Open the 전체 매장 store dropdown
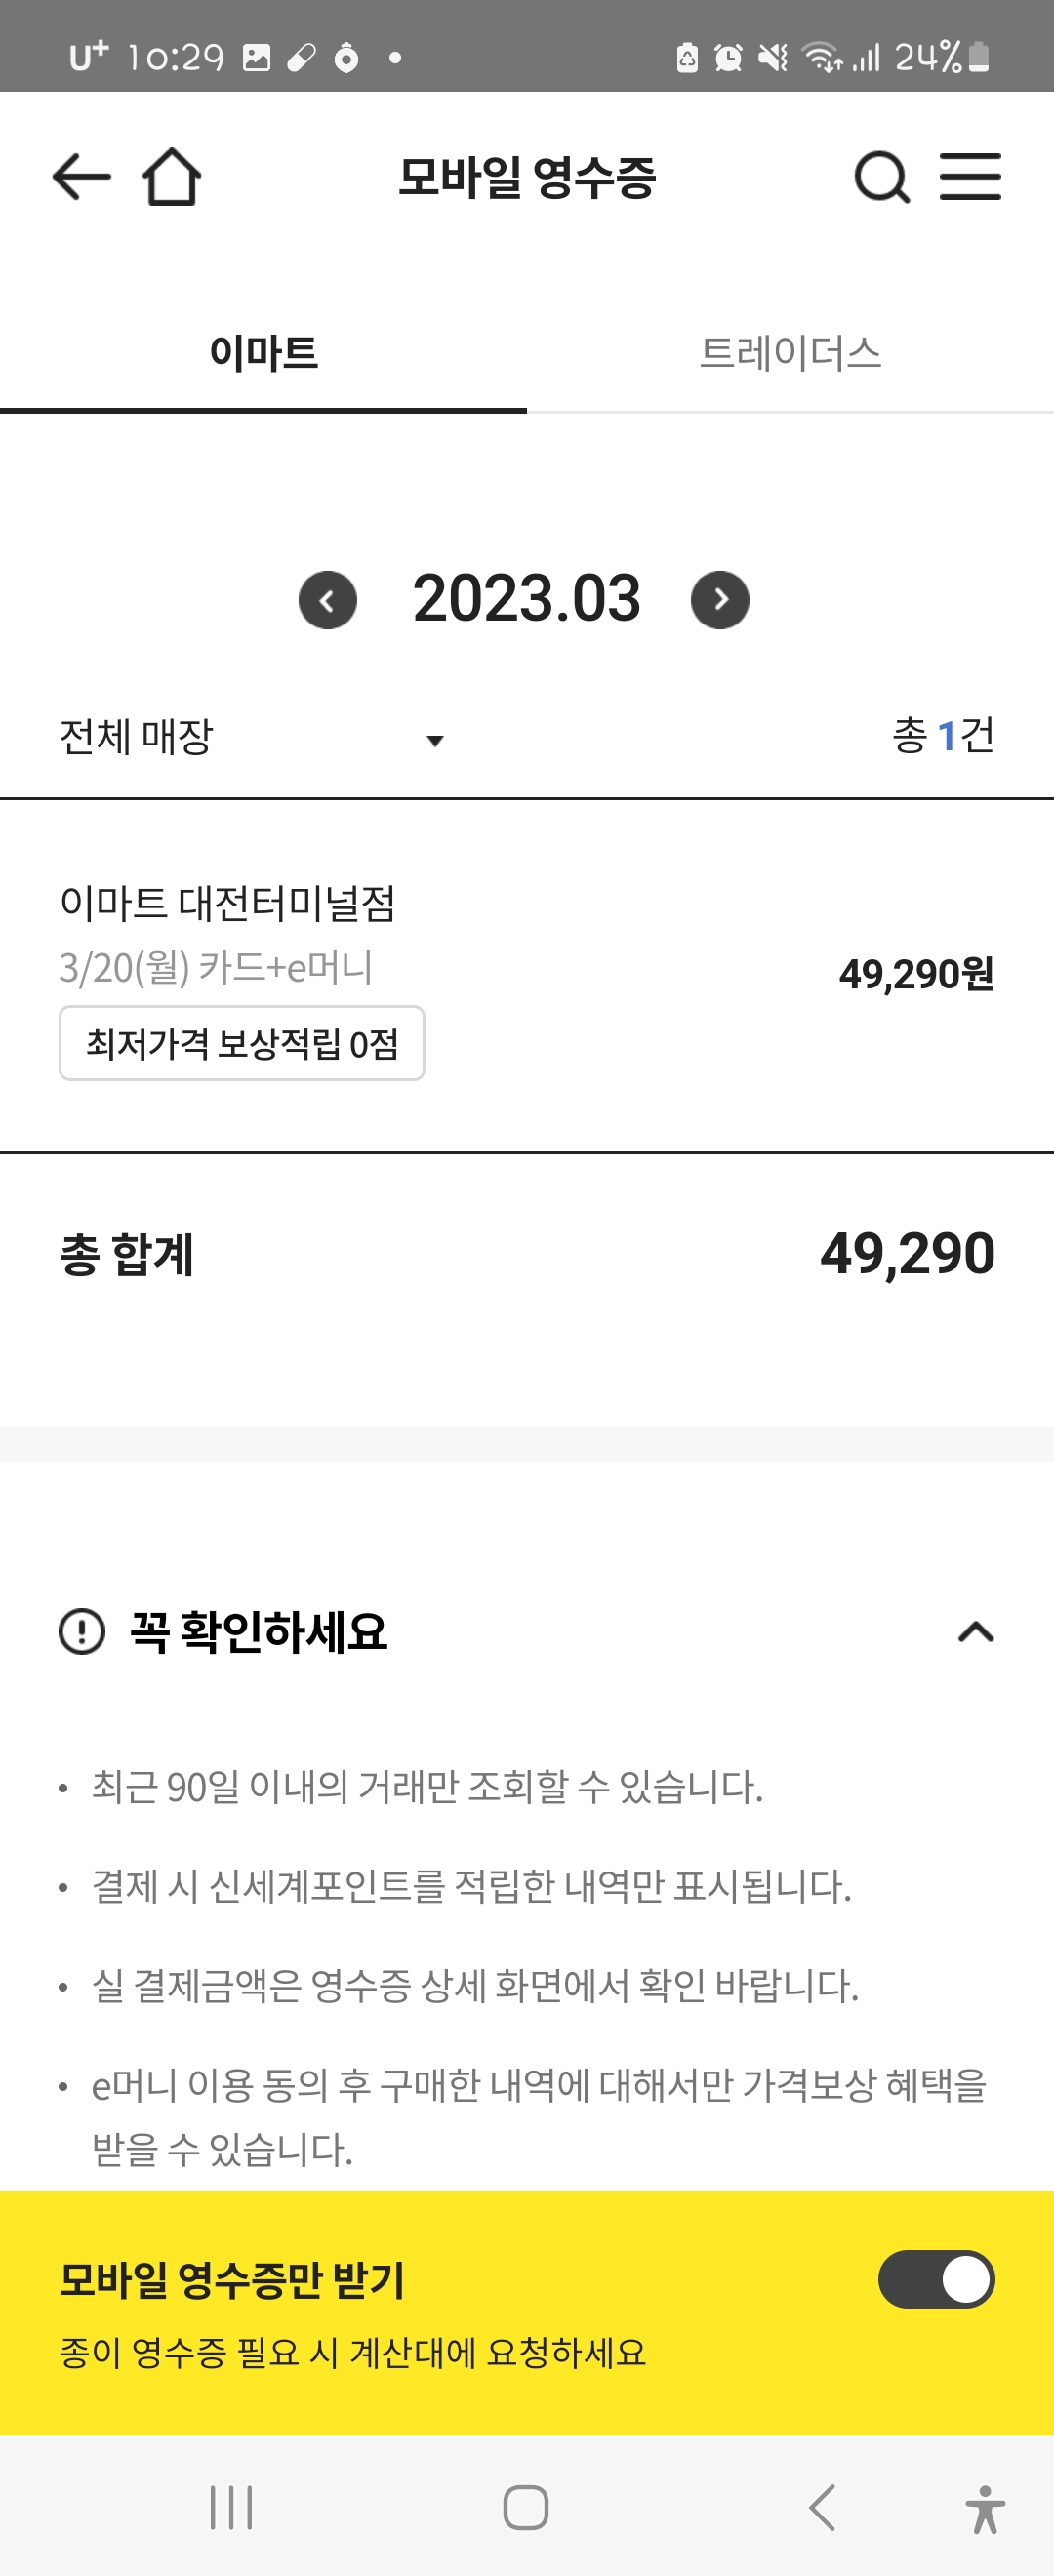1054x2576 pixels. (250, 738)
